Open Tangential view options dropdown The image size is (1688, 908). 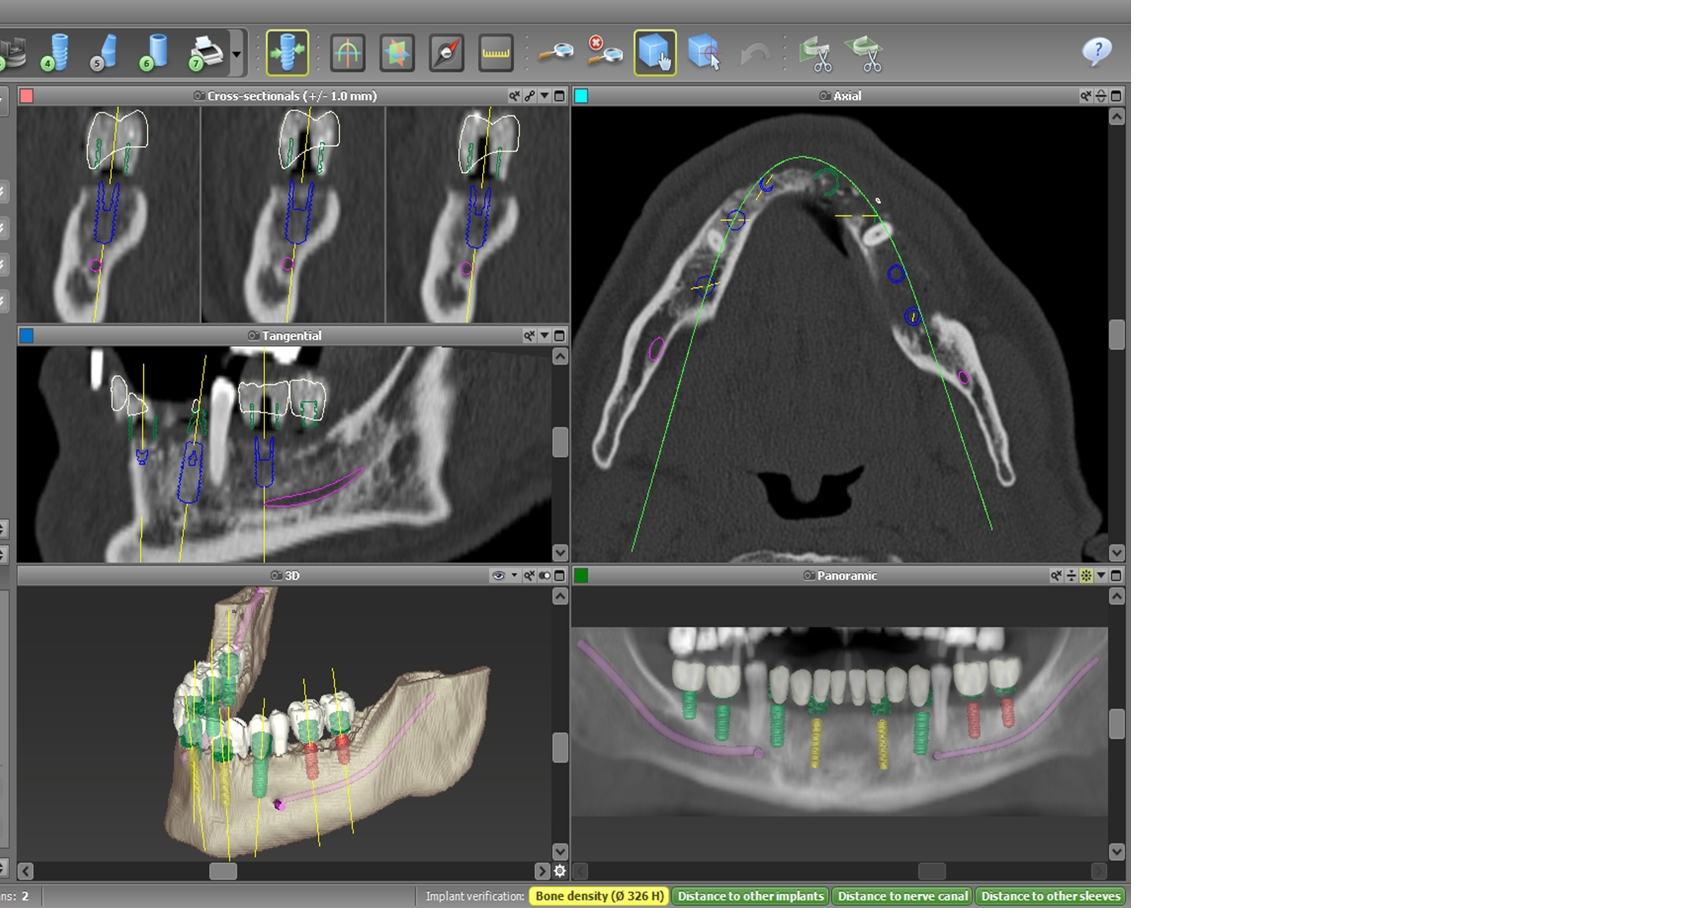(545, 336)
